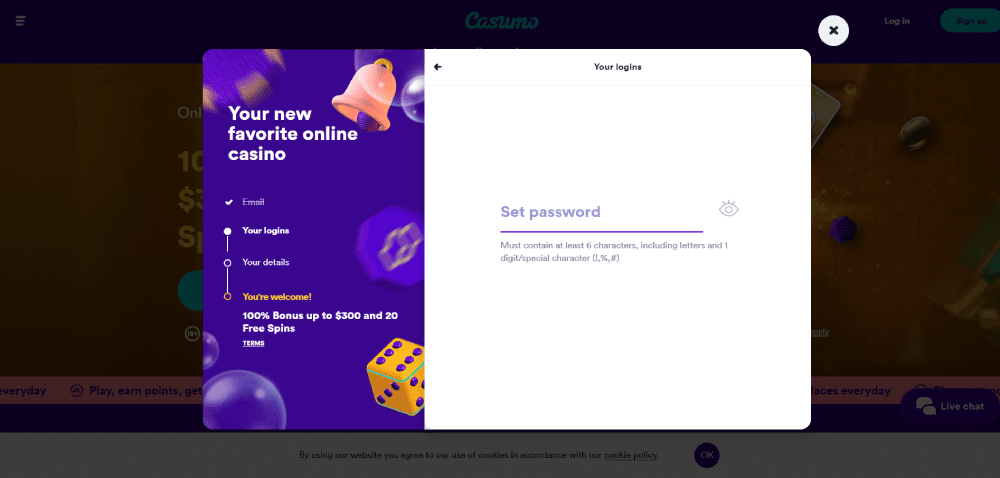Image resolution: width=1000 pixels, height=478 pixels.
Task: Click the Casumo logo
Action: (x=501, y=20)
